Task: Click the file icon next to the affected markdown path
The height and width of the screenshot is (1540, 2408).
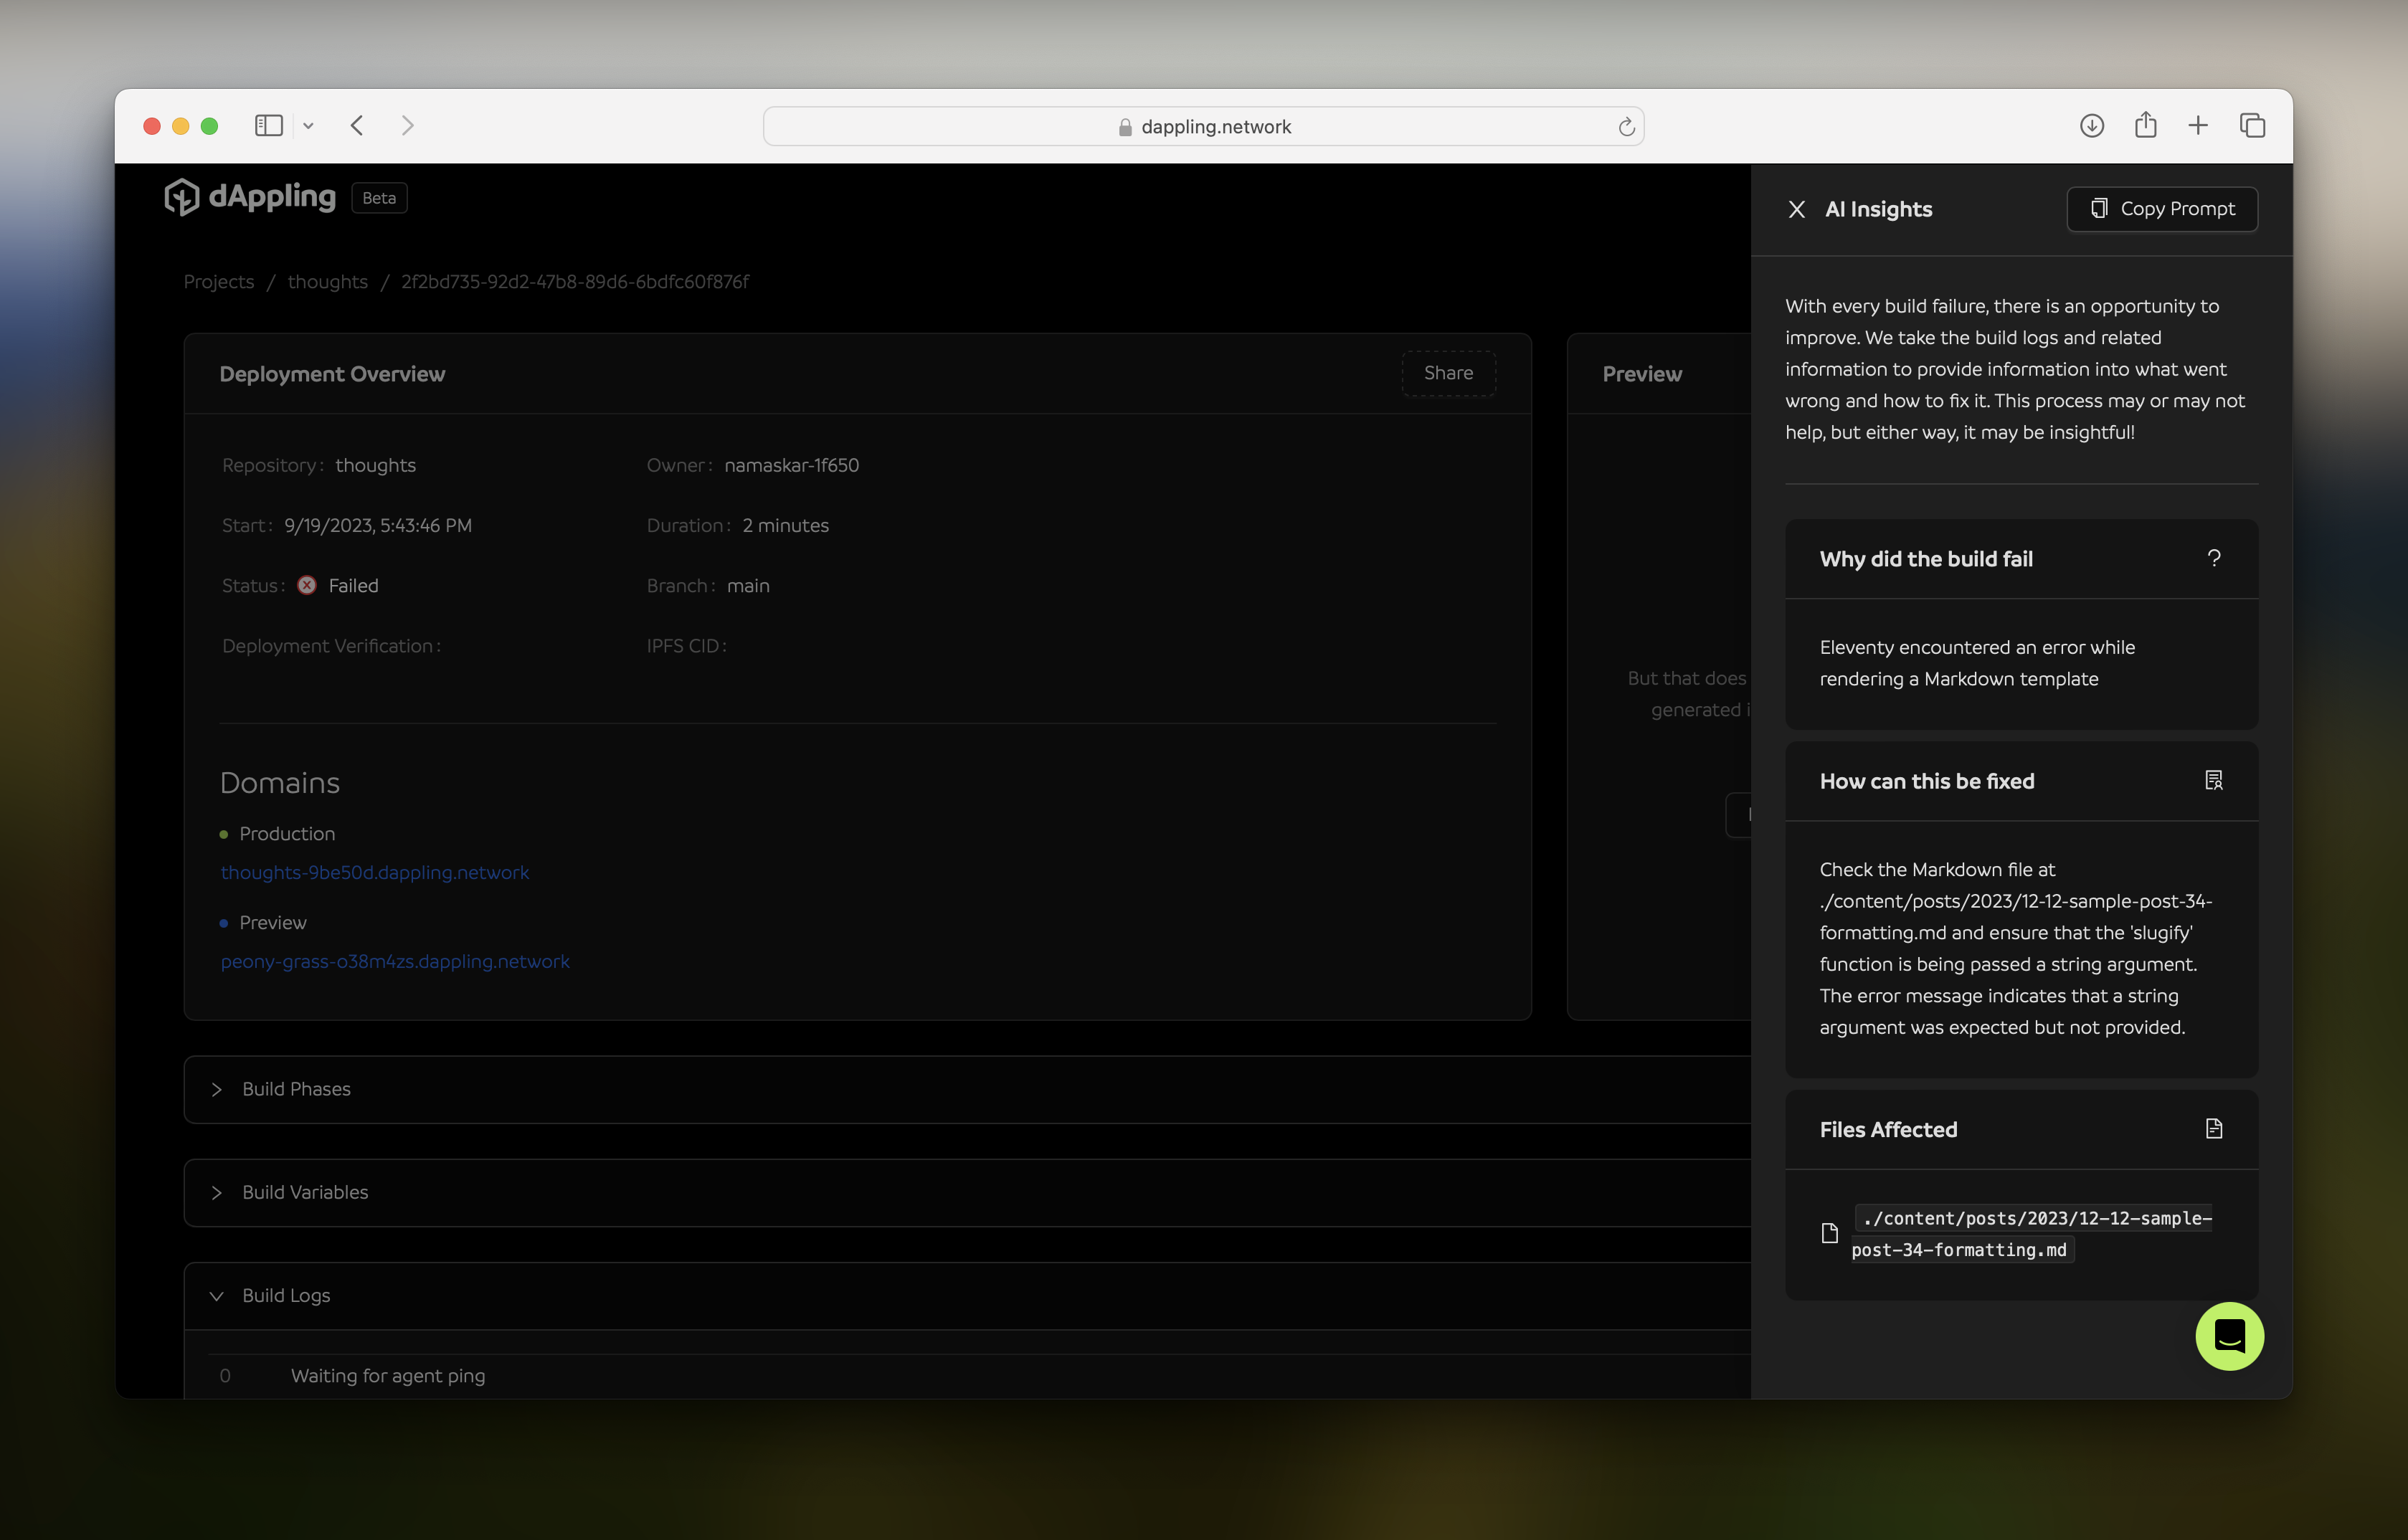Action: coord(1829,1233)
